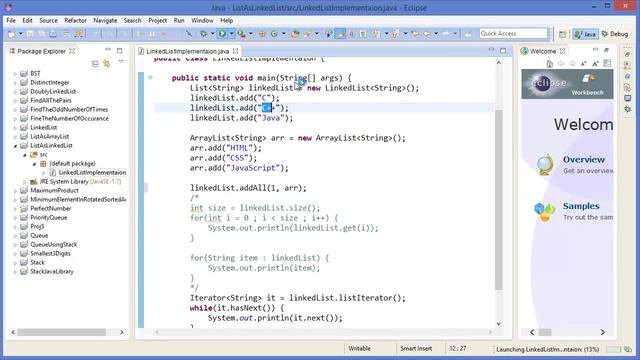Image resolution: width=640 pixels, height=360 pixels.
Task: Expand the JRE System Library node
Action: (24, 182)
